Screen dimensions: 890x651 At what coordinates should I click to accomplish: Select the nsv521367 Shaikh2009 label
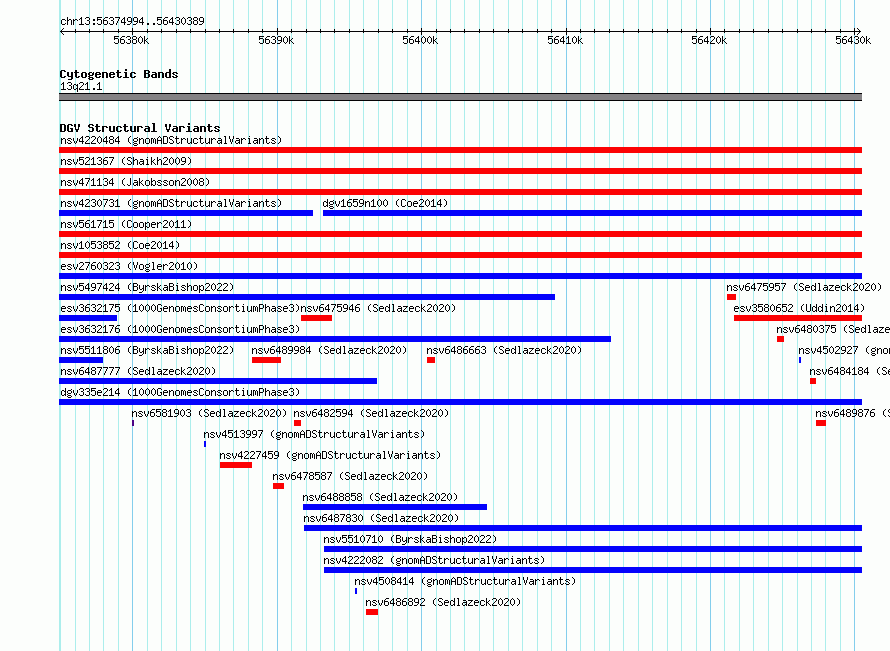click(126, 161)
